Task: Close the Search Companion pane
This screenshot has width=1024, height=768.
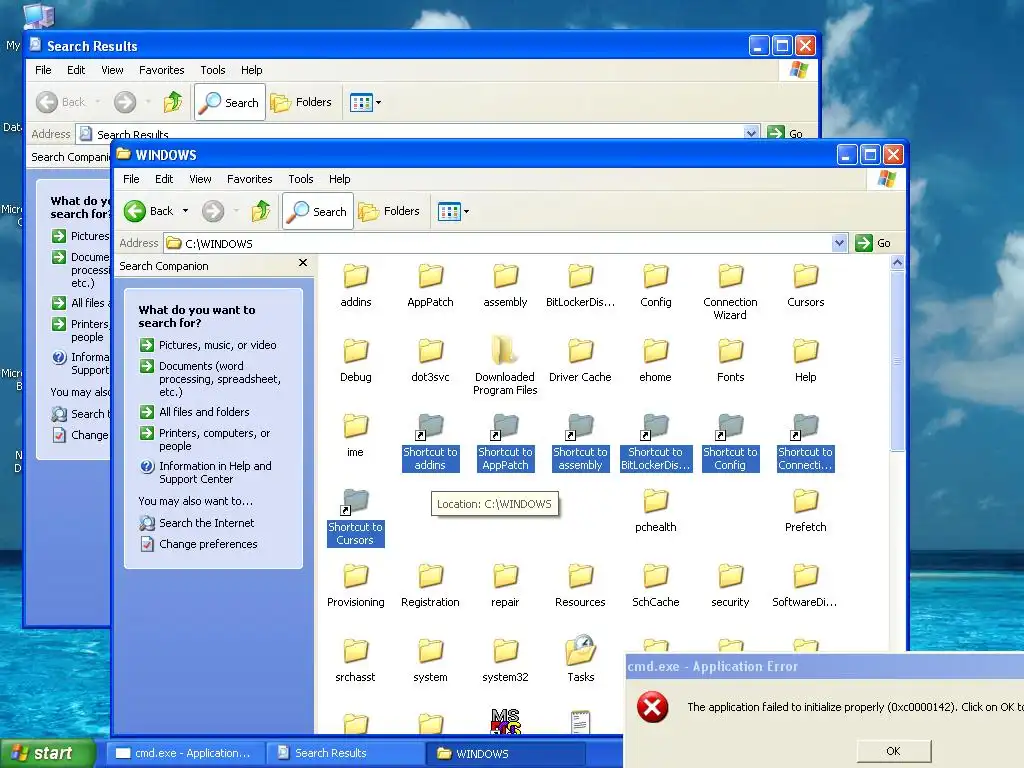Action: click(303, 263)
